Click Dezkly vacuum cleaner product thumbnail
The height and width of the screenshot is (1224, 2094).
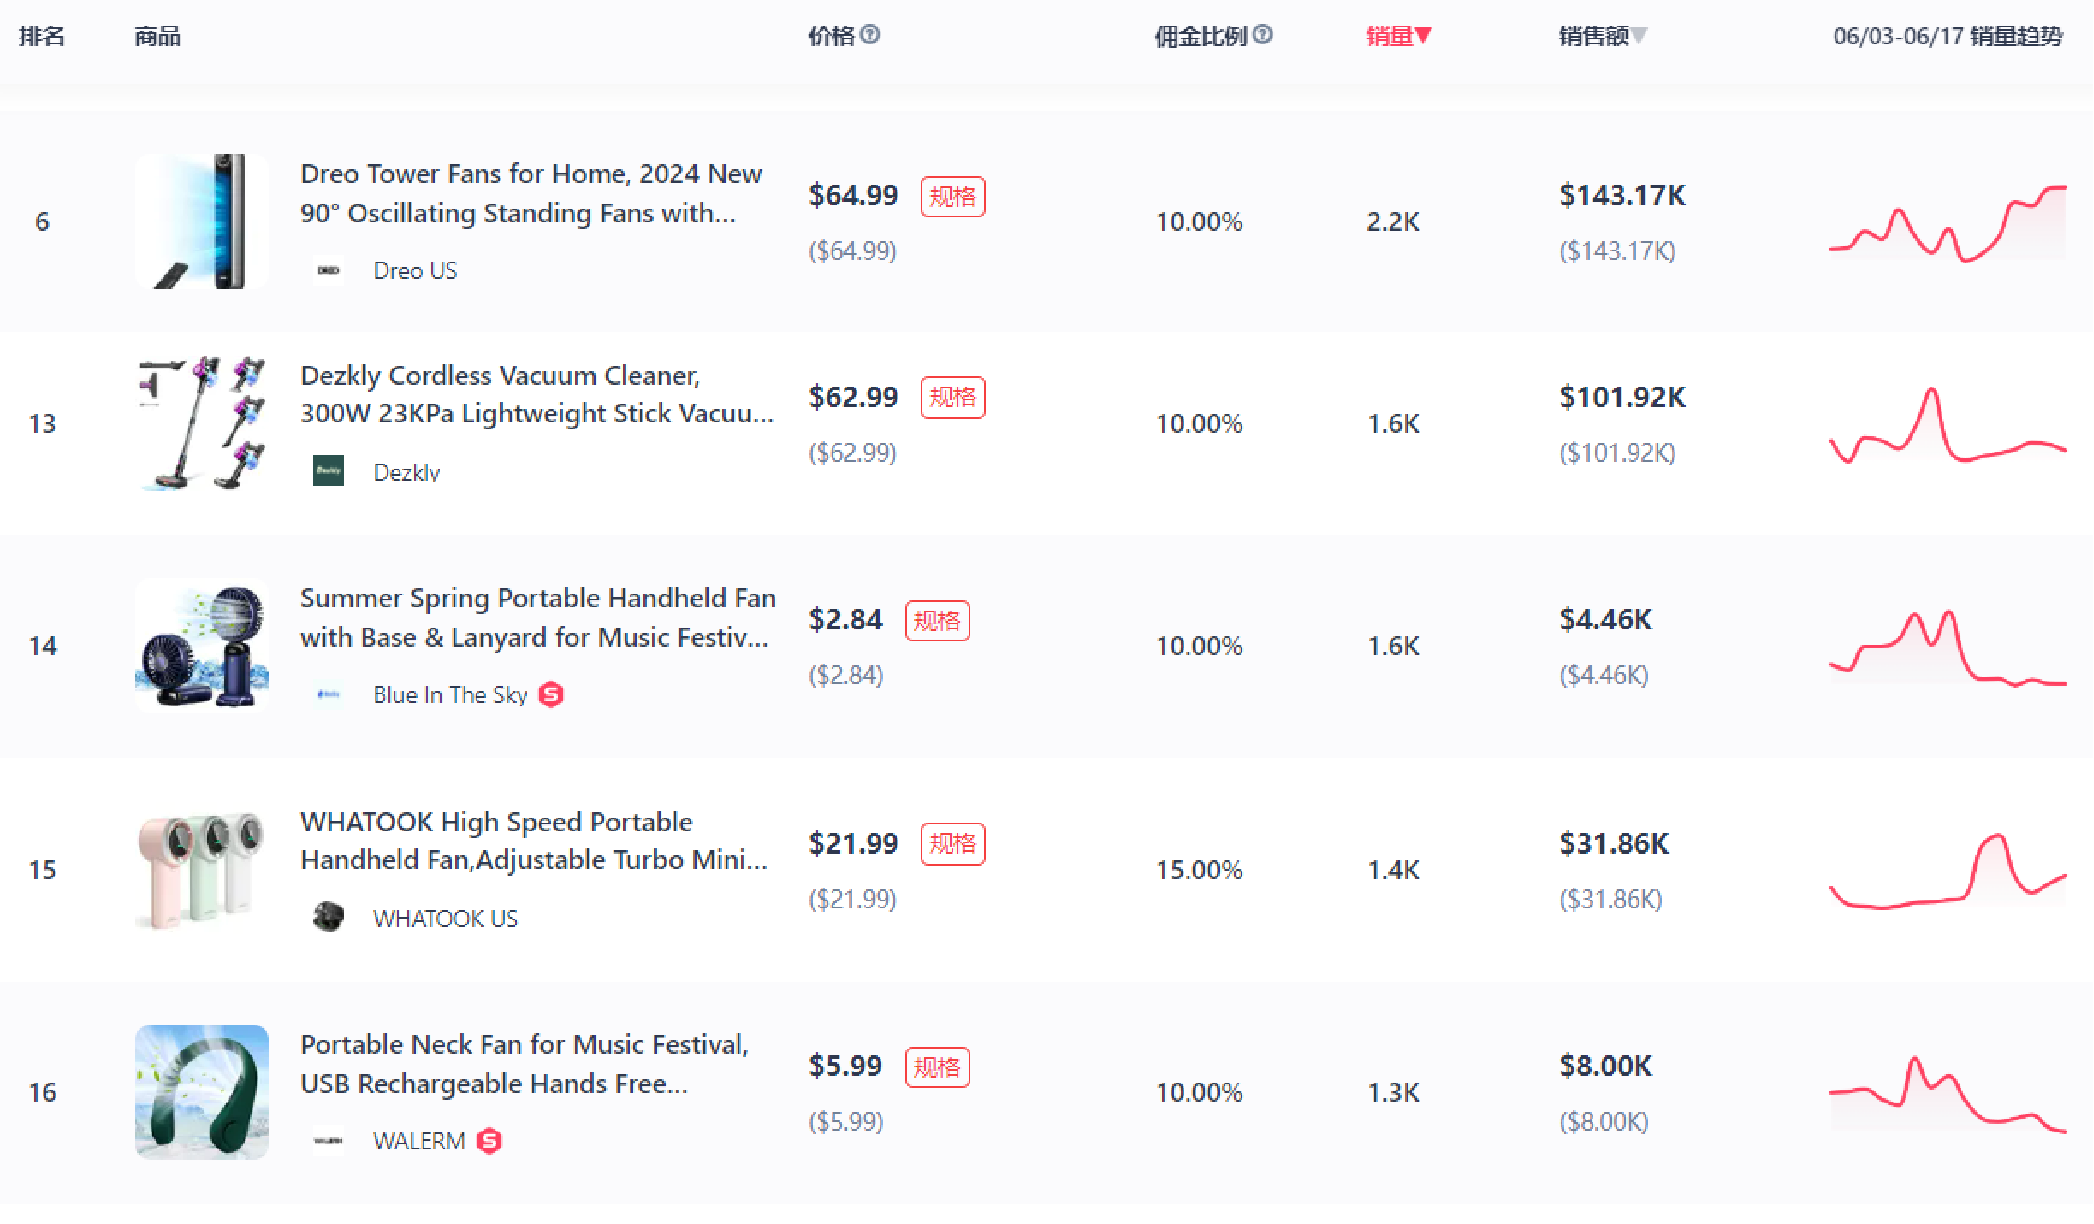point(202,423)
